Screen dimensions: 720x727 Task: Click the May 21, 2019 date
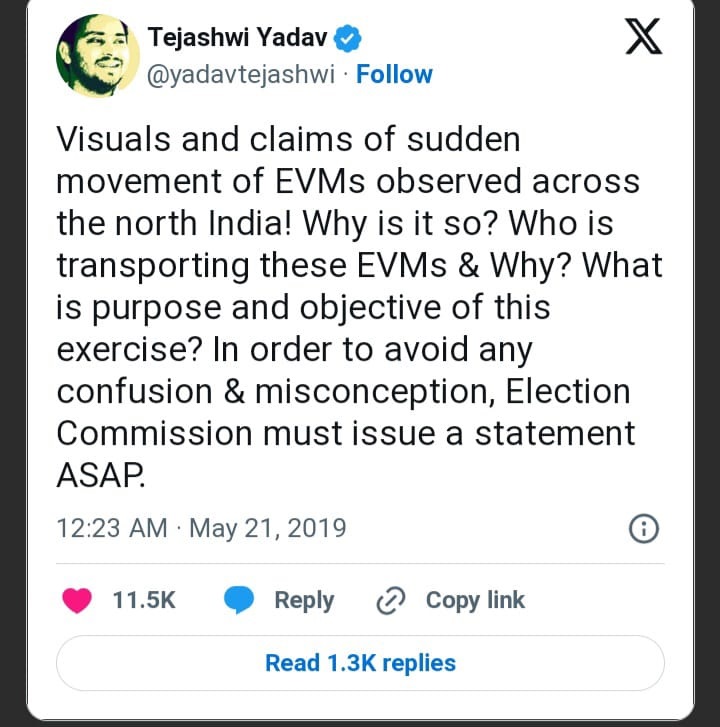[267, 527]
